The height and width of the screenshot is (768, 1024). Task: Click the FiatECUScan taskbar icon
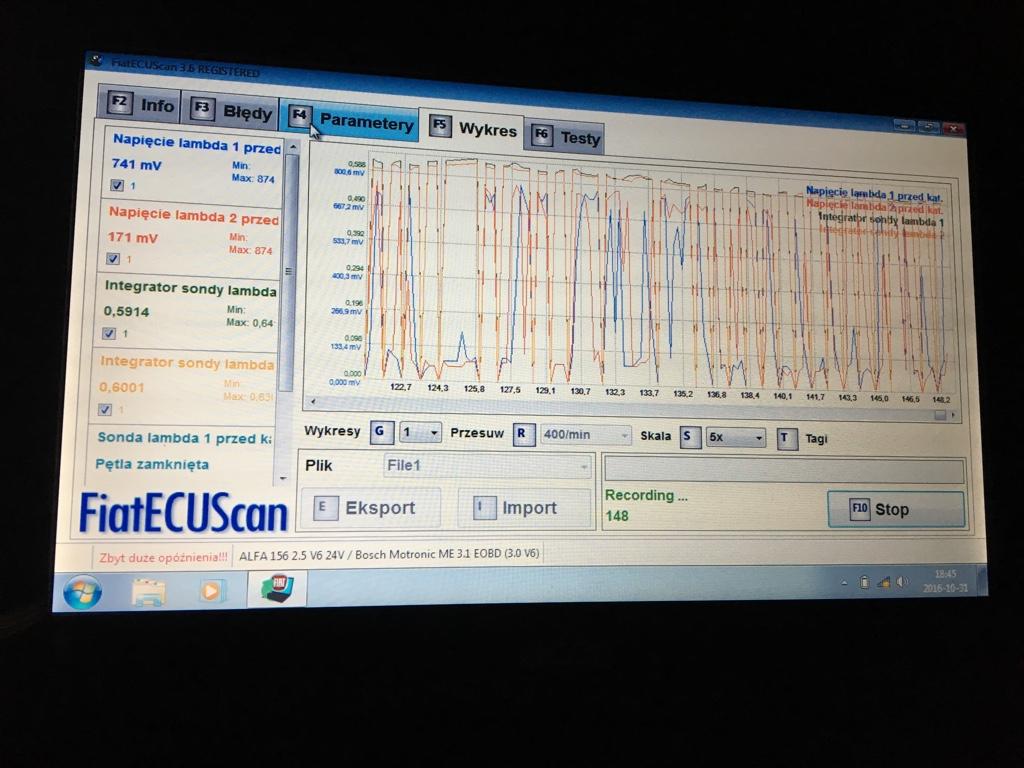click(x=277, y=588)
